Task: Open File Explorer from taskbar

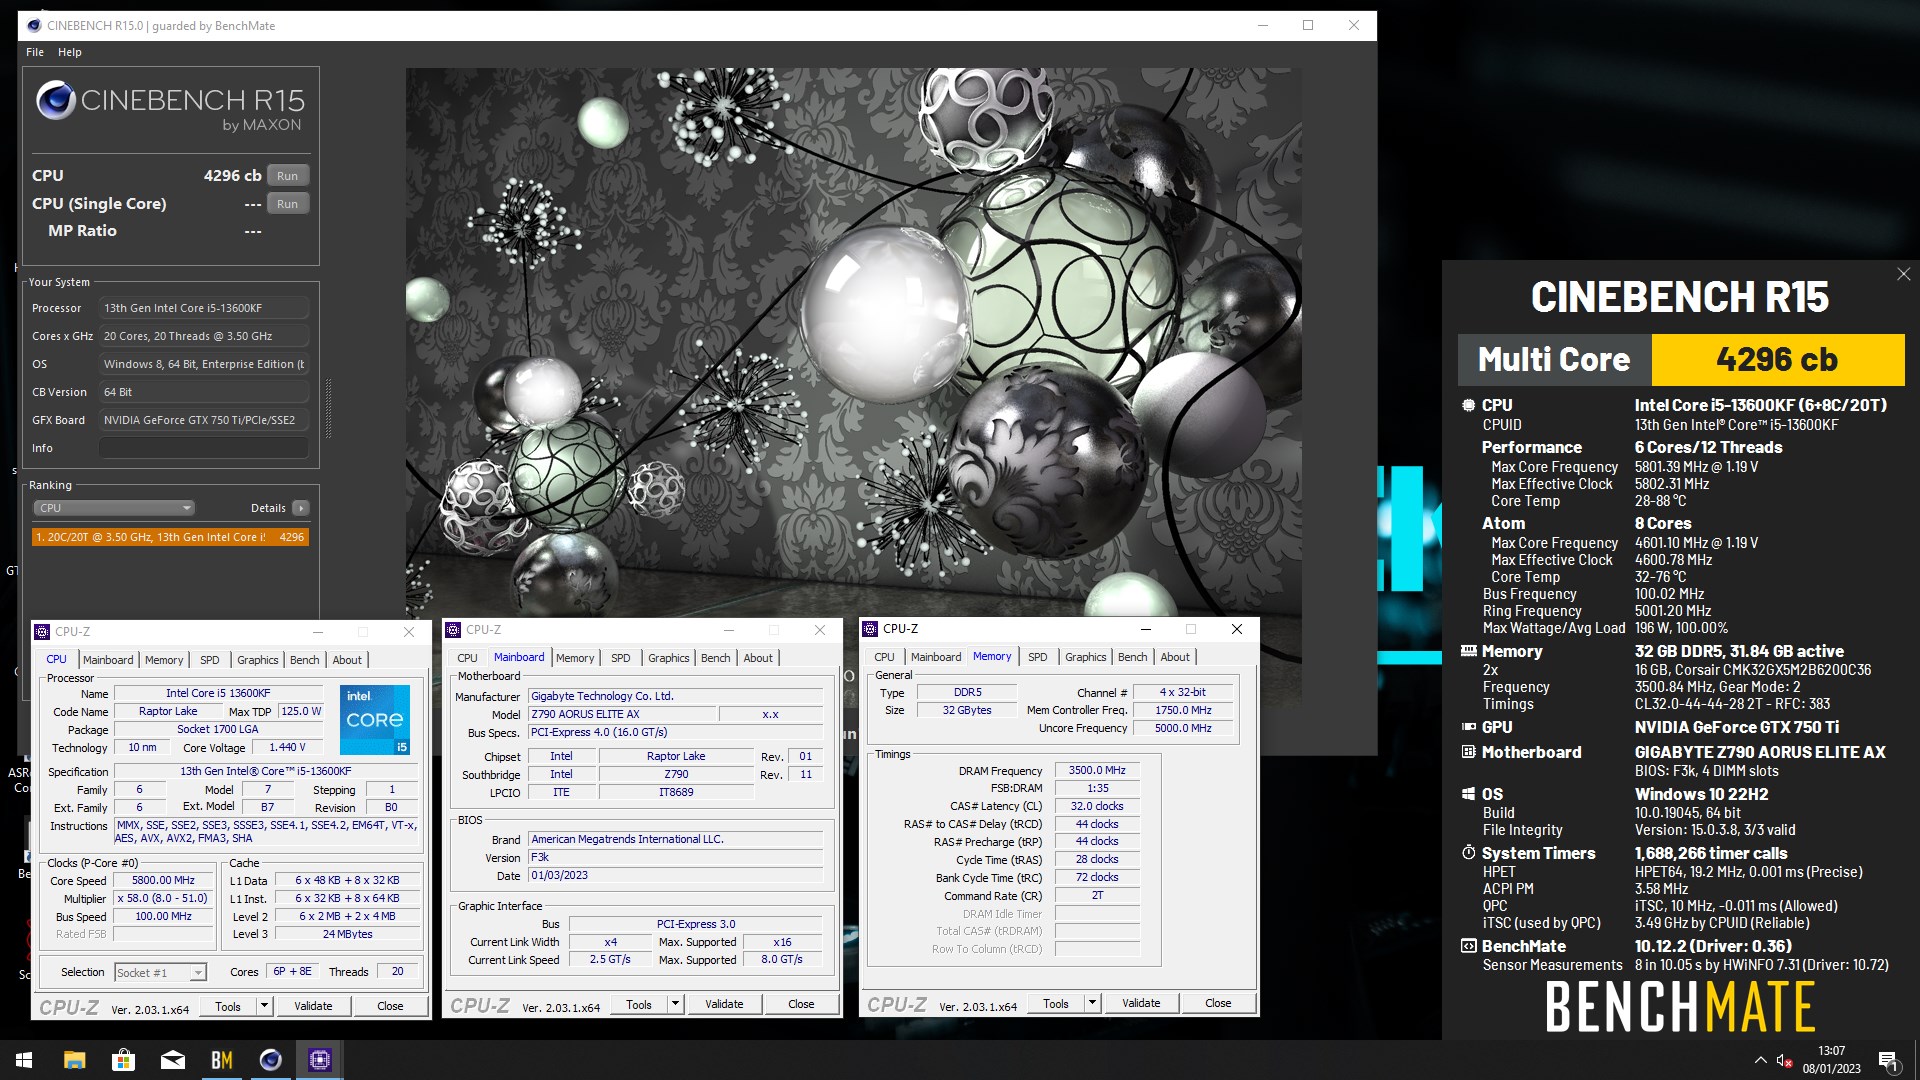Action: coord(74,1060)
